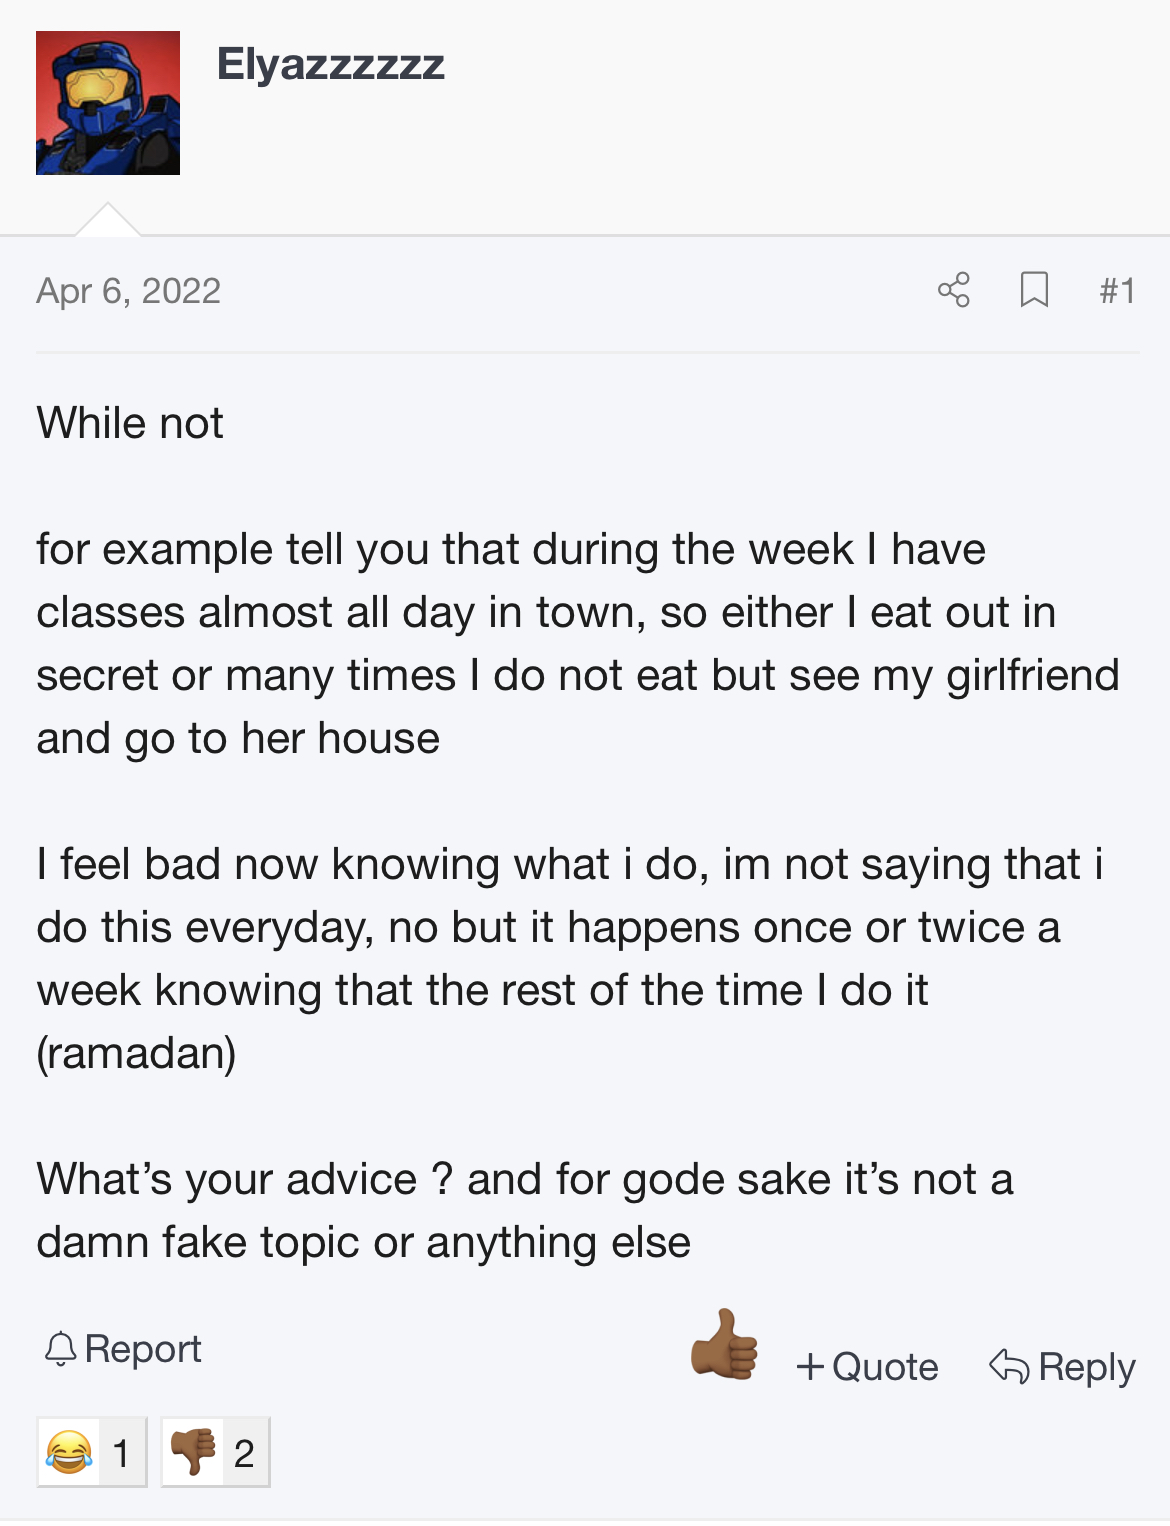Bookmark this post with the bookmark icon
Viewport: 1170px width, 1526px height.
tap(1034, 290)
